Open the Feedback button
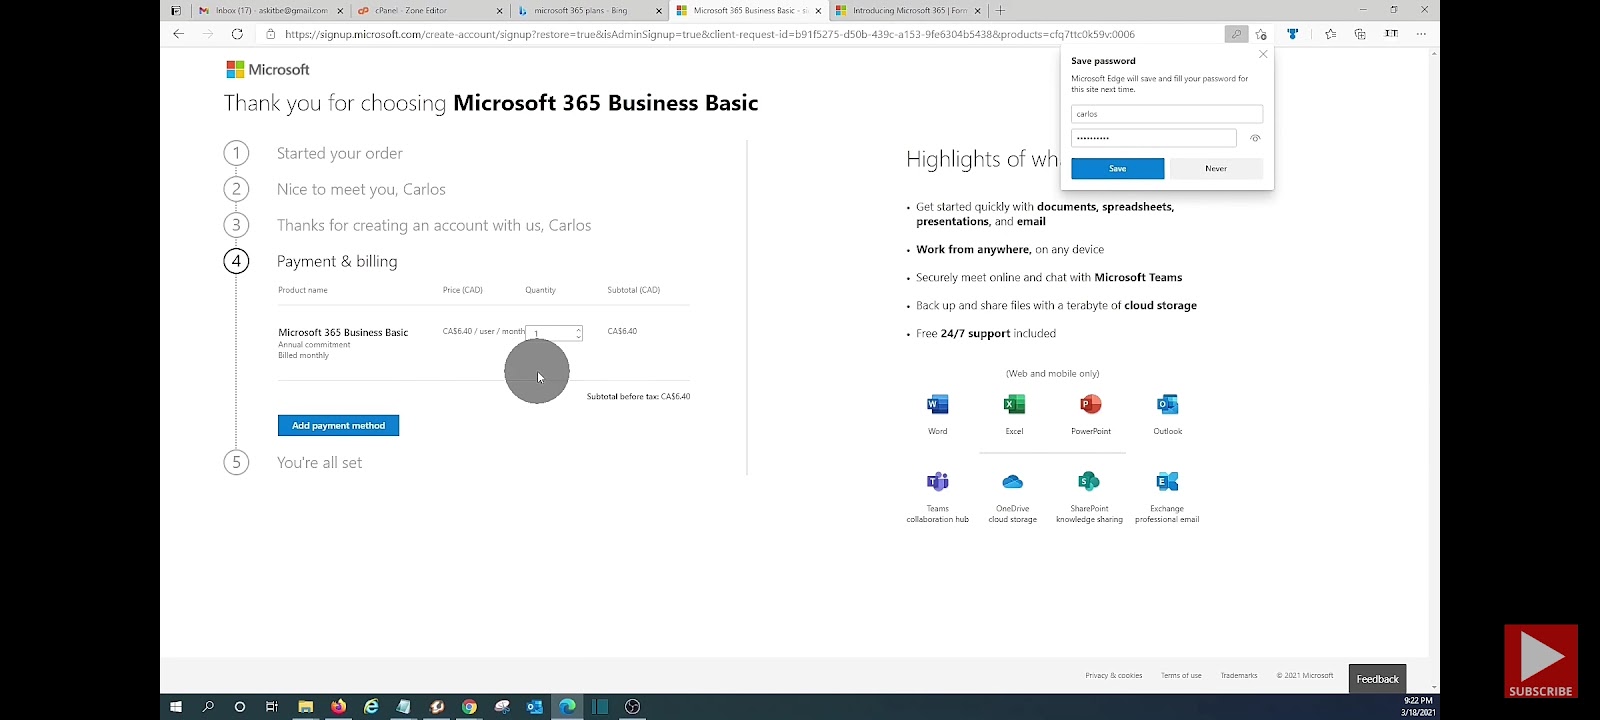 click(1377, 679)
